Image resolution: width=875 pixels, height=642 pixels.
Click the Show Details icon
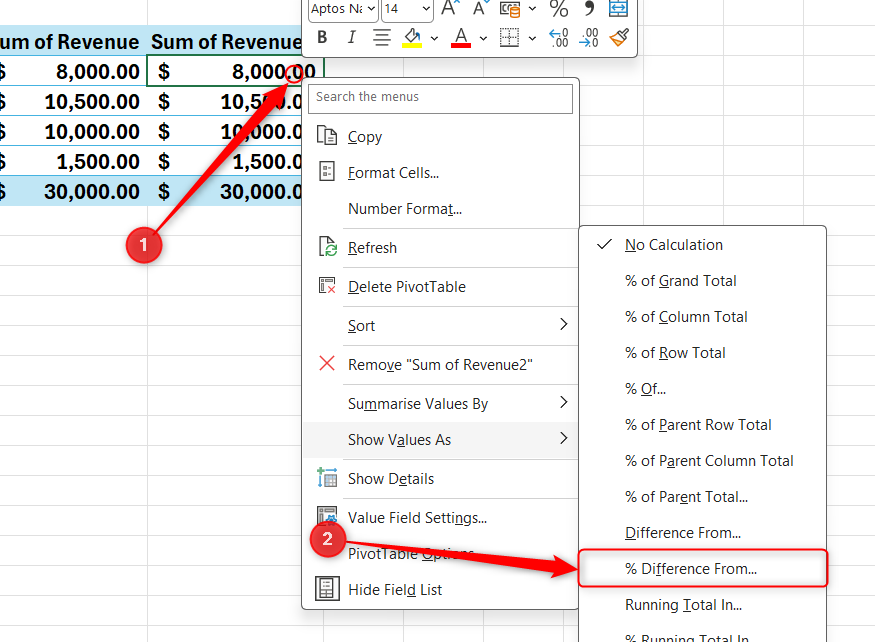pos(327,477)
